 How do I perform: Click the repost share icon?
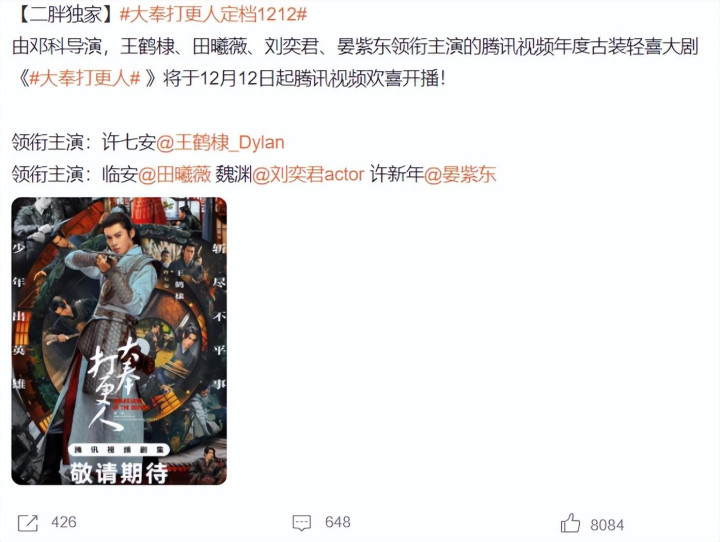[x=28, y=523]
